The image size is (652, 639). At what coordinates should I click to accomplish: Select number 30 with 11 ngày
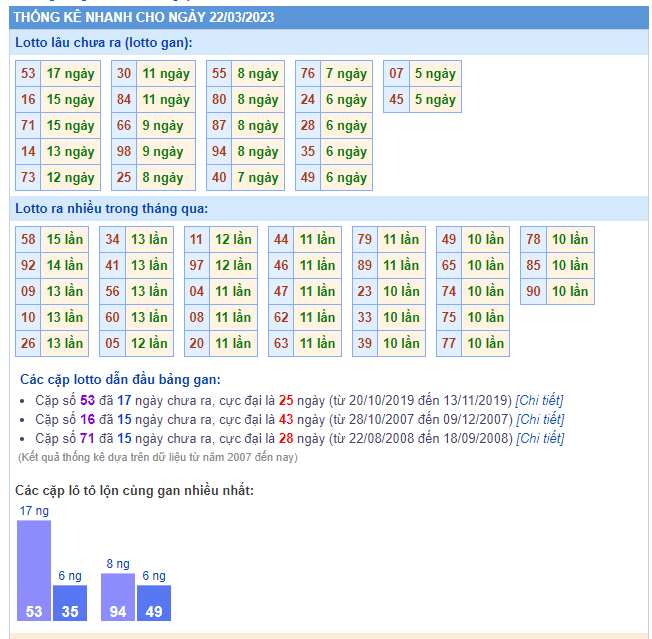(124, 74)
